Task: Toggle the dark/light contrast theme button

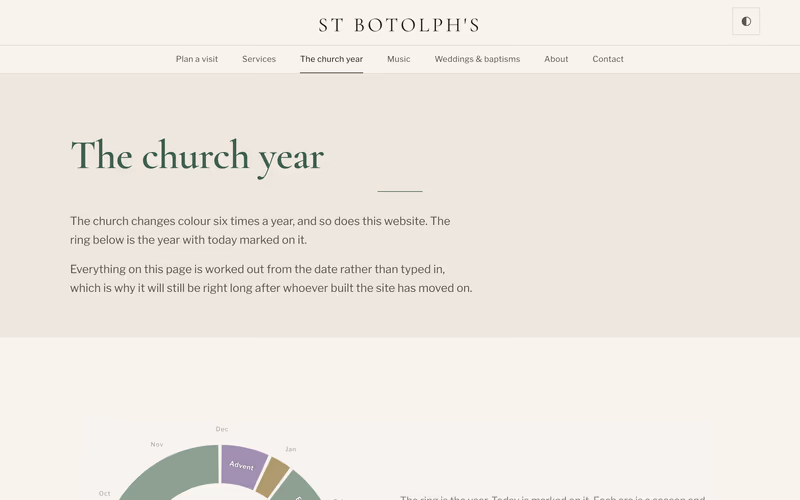Action: (x=745, y=21)
